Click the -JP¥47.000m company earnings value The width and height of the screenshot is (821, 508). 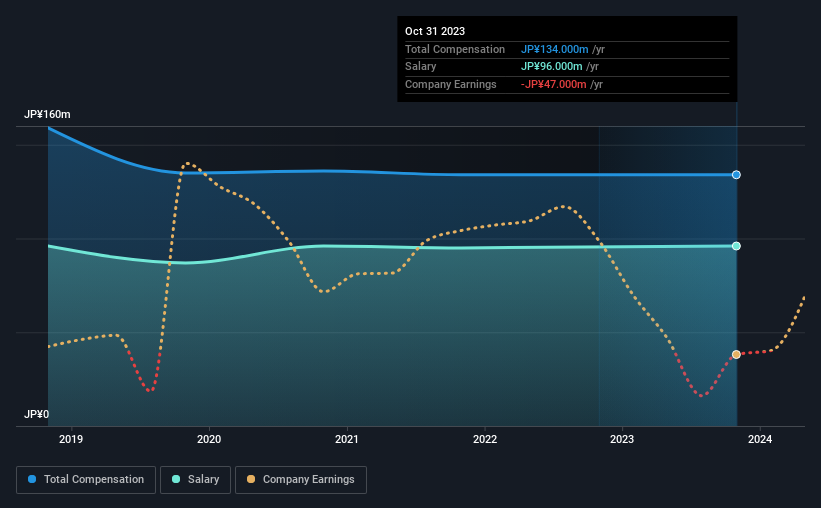click(553, 84)
